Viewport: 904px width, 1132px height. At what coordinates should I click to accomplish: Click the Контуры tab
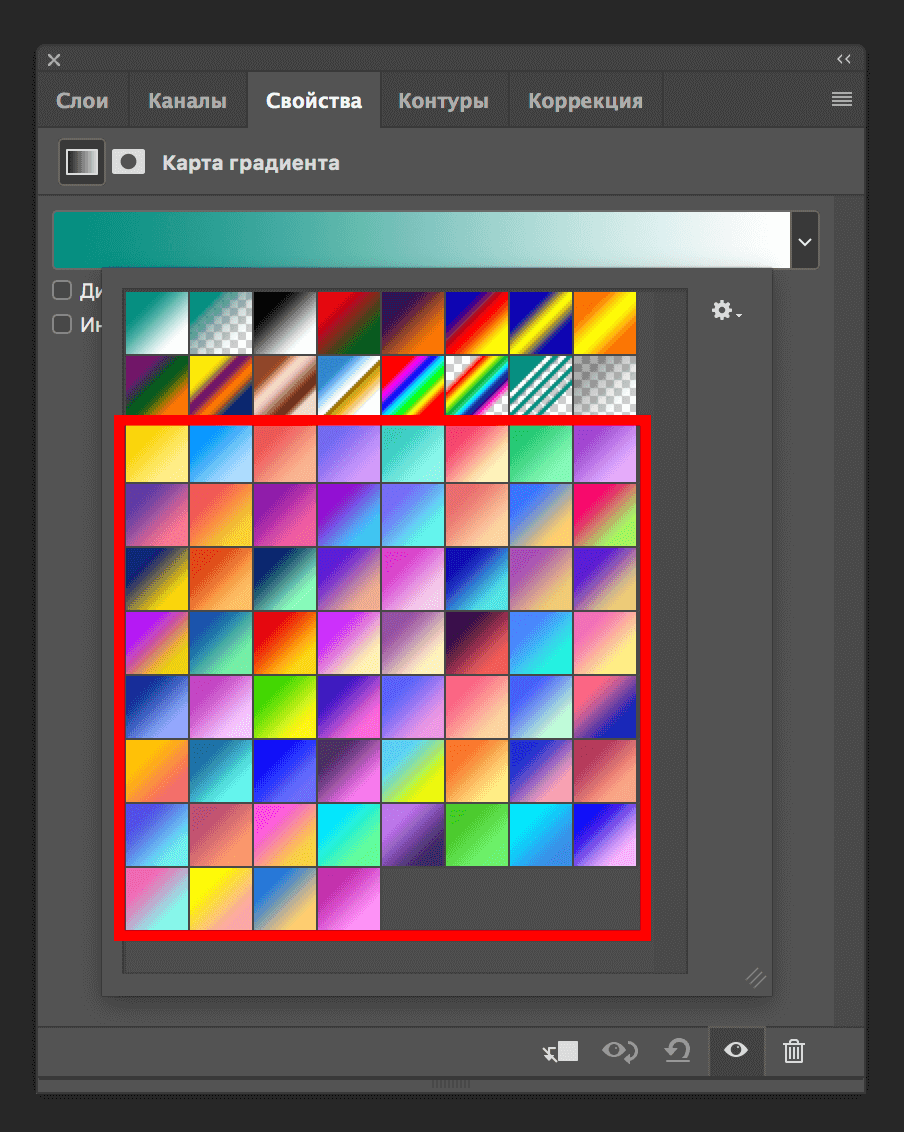[444, 99]
